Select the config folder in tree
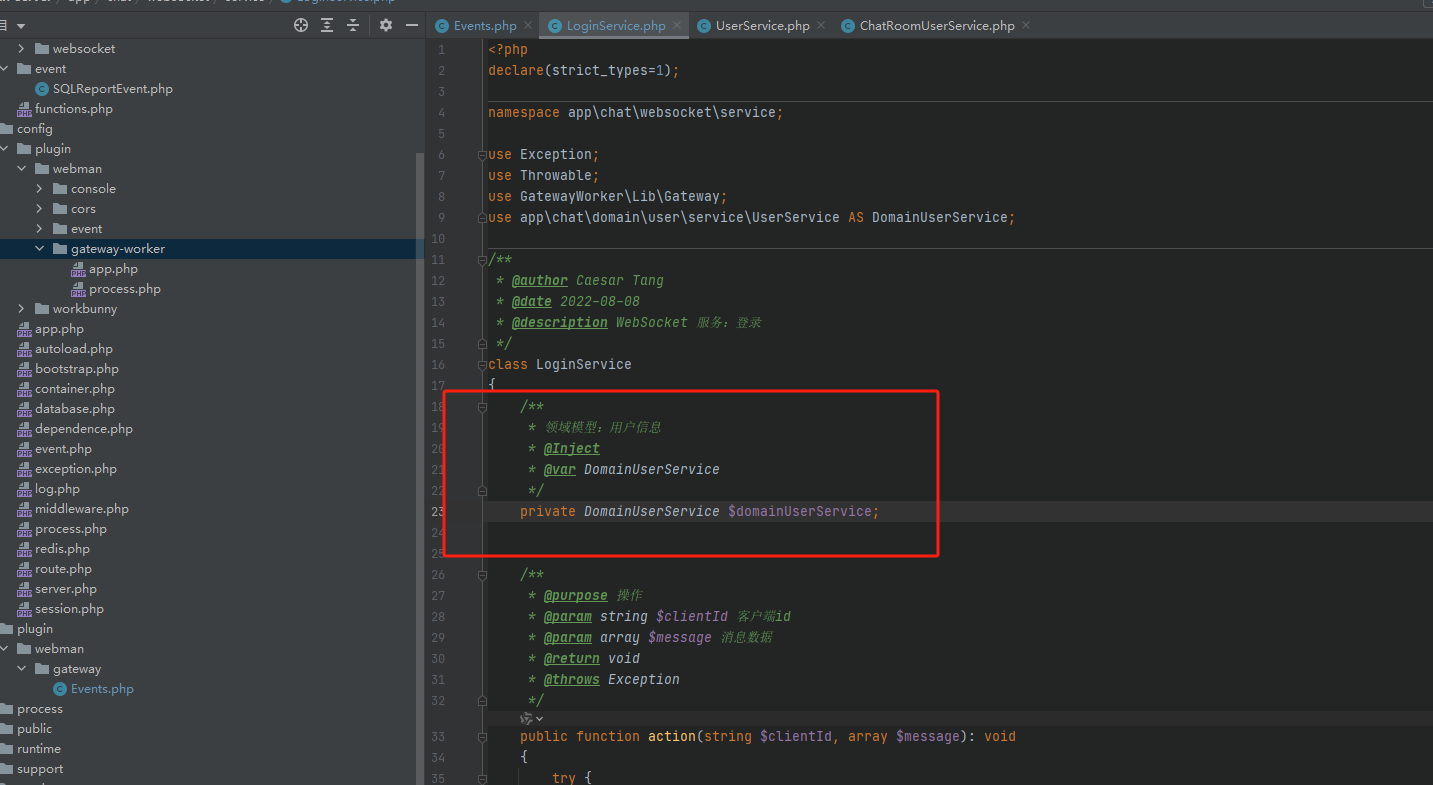This screenshot has height=785, width=1433. [35, 129]
